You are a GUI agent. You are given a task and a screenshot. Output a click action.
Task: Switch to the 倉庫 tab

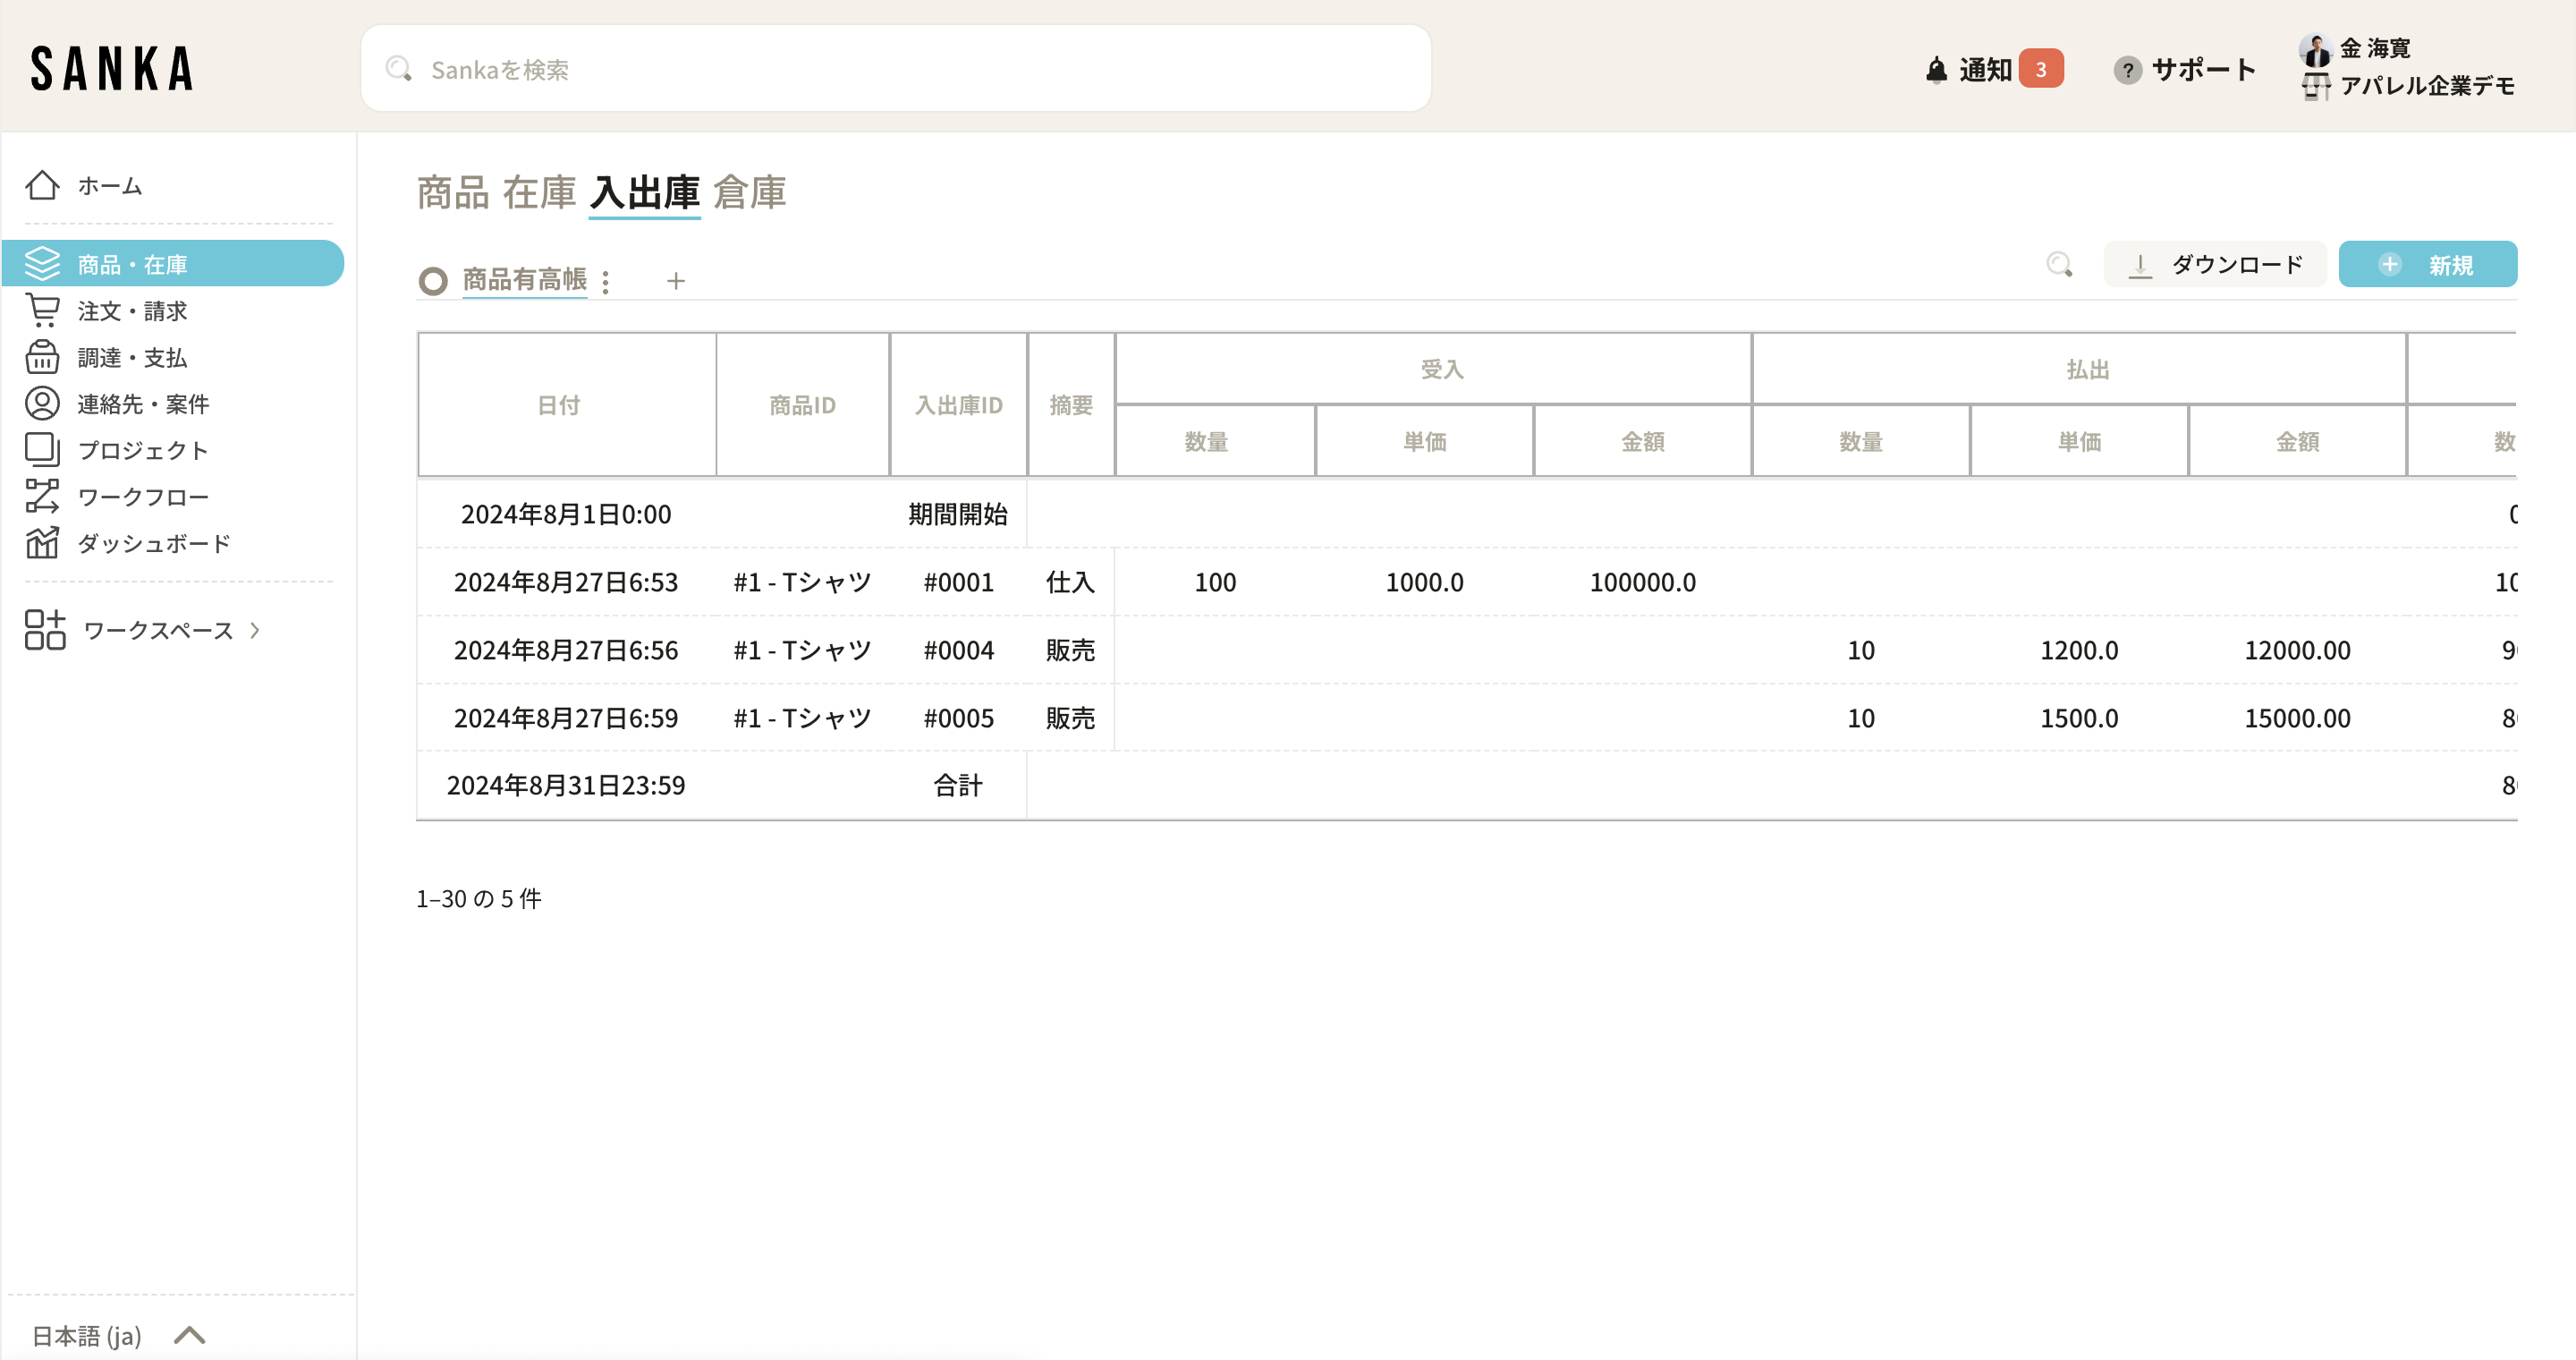coord(750,192)
